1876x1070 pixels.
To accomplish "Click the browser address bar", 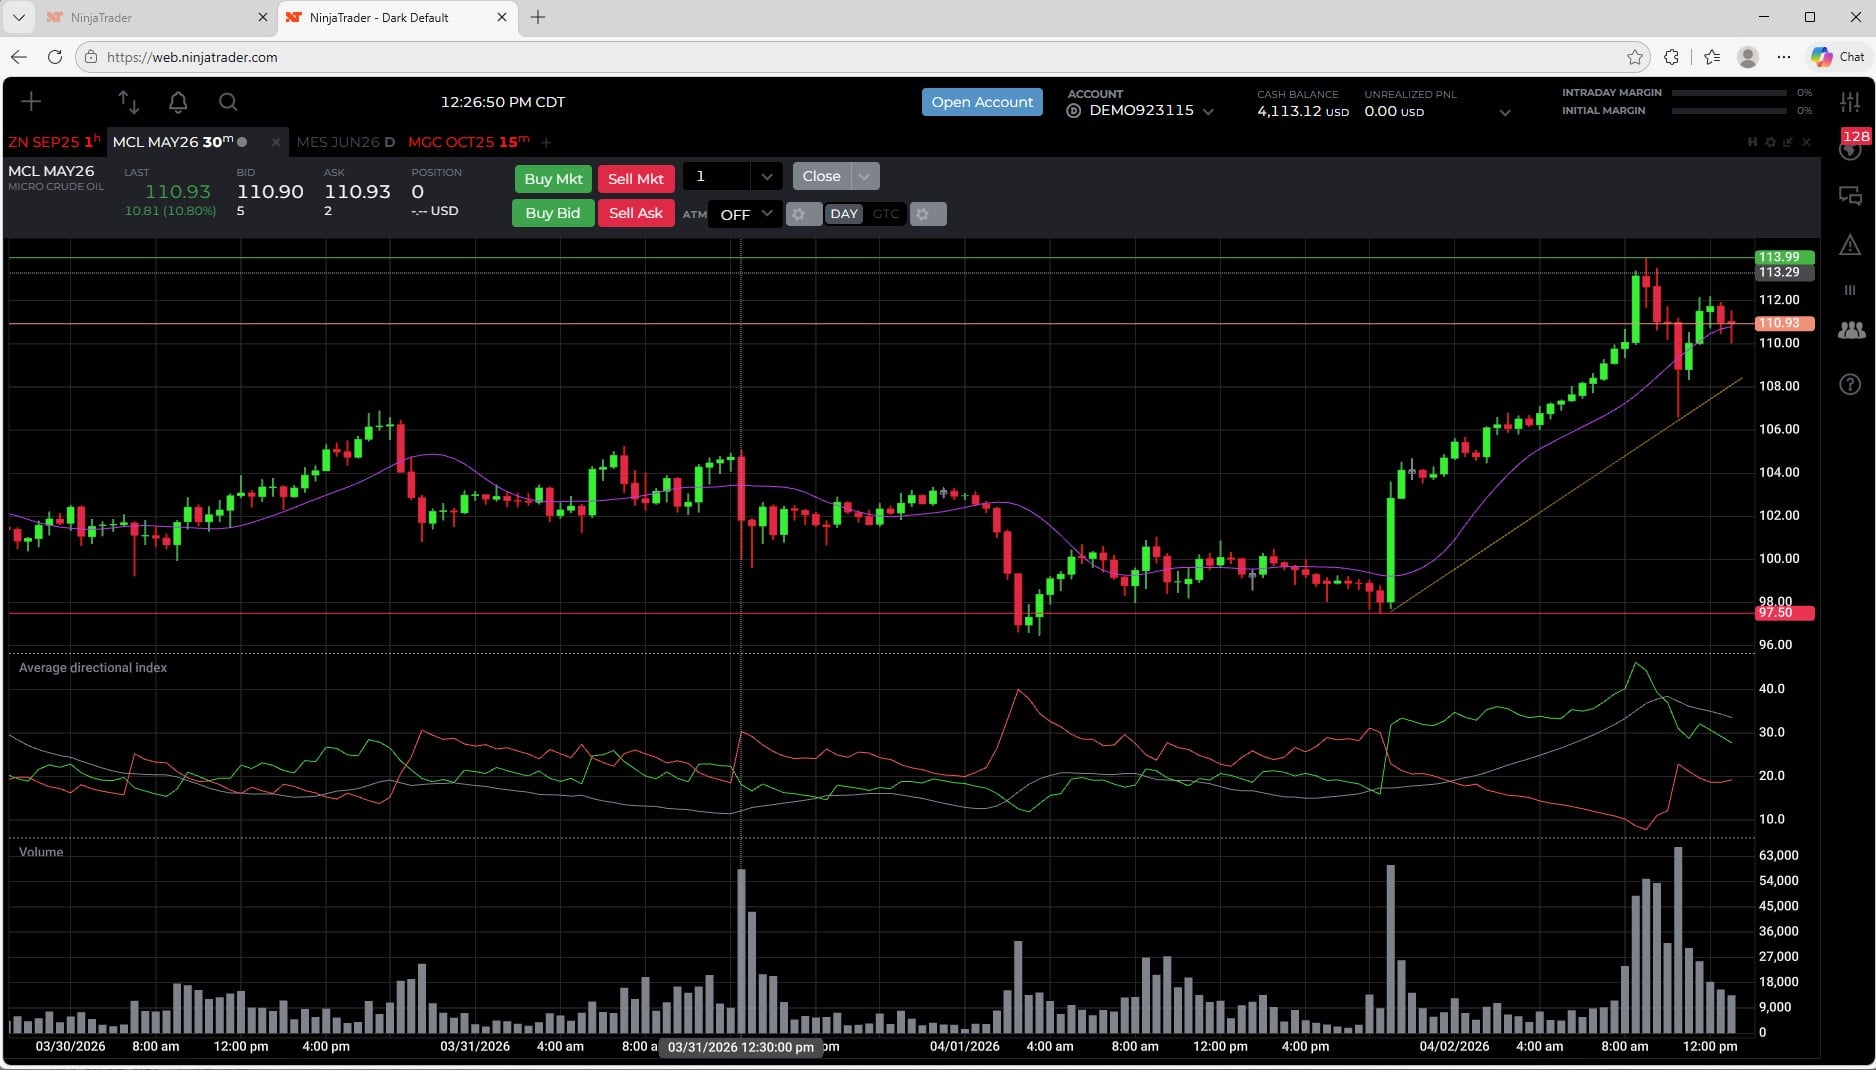I will [400, 57].
